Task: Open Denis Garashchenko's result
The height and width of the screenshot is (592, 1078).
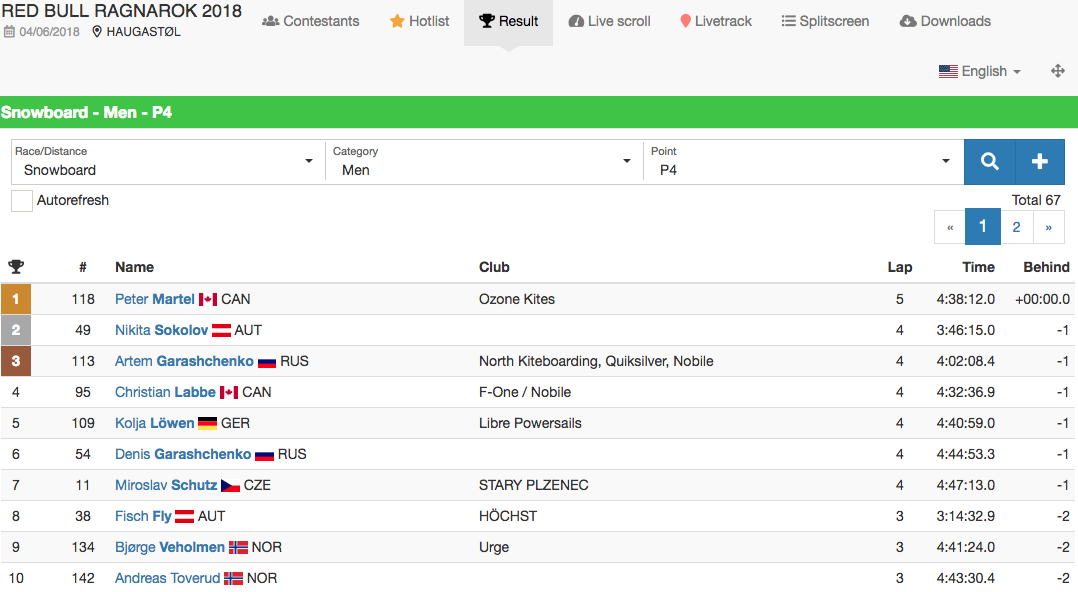Action: 183,454
